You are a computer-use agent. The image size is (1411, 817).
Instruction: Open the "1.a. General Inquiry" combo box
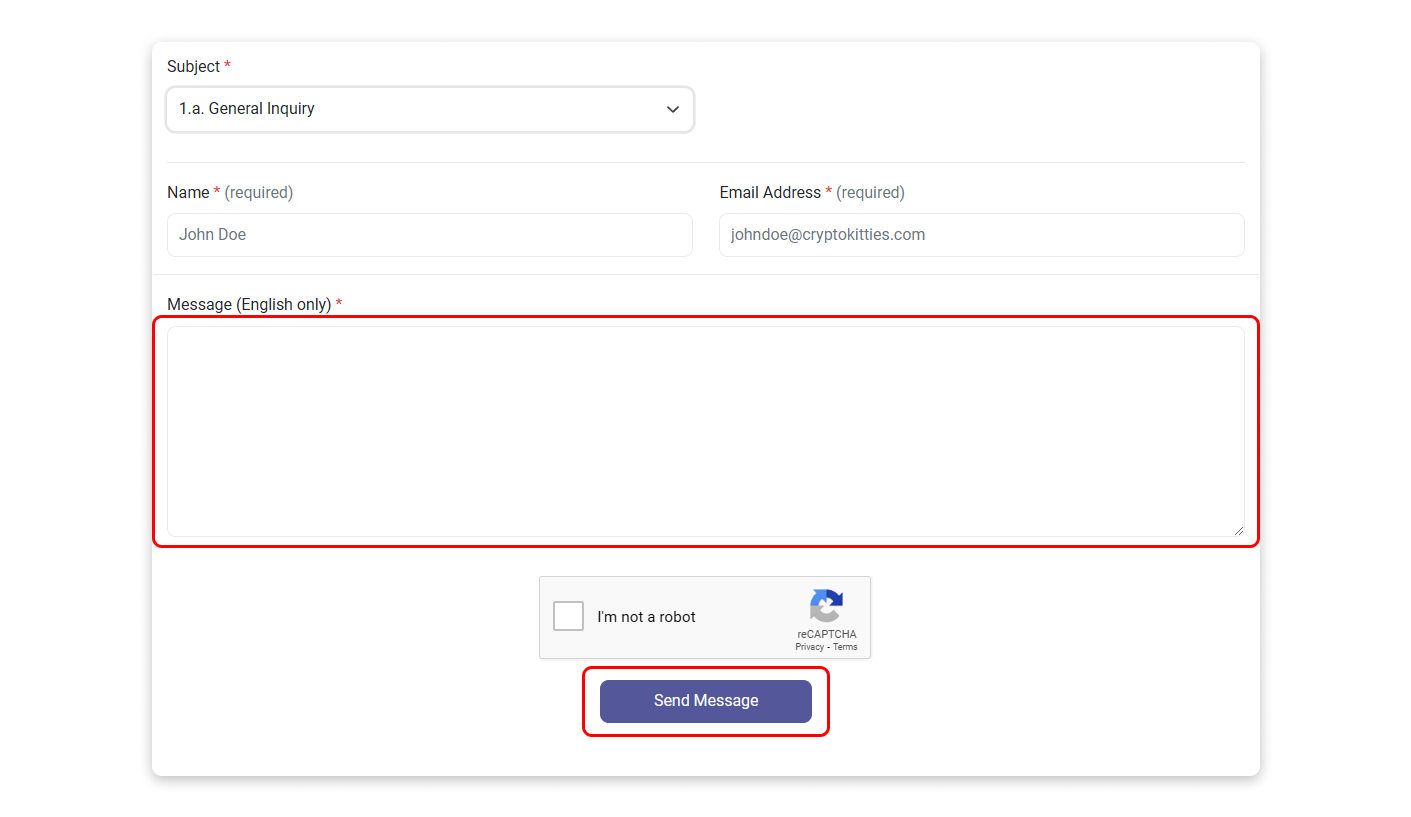click(x=429, y=109)
